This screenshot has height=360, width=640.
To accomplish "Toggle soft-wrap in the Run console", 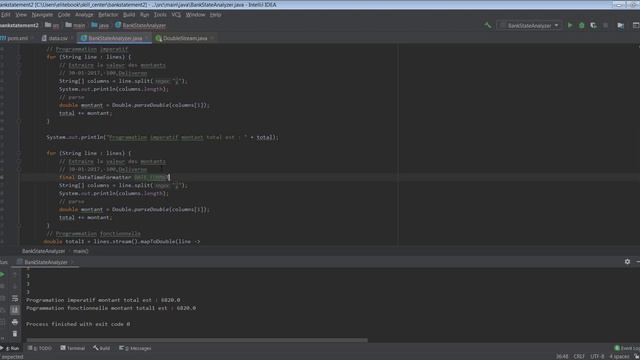I will click(15, 298).
